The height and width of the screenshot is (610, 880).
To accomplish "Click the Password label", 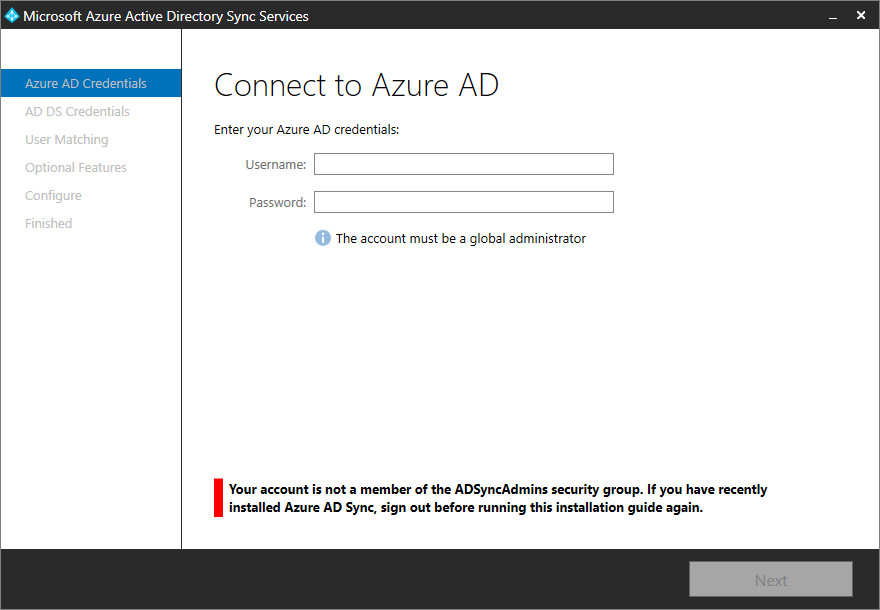I will 277,203.
